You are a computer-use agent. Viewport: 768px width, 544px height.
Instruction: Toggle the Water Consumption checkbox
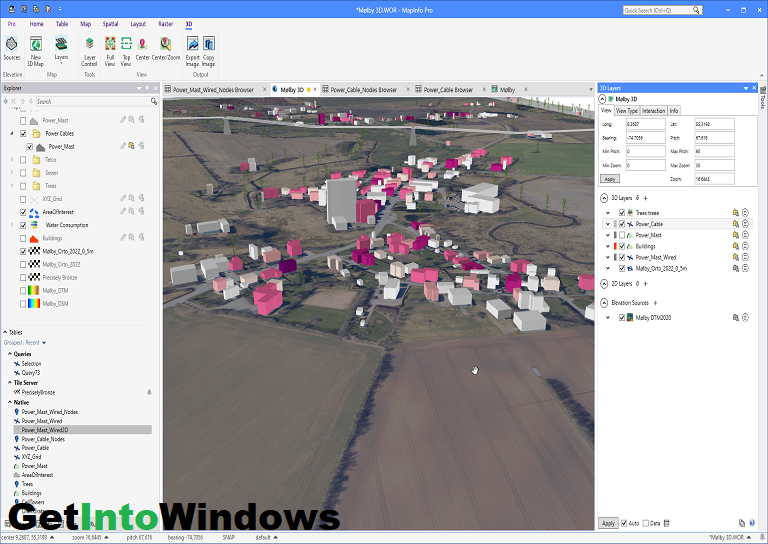click(x=23, y=225)
